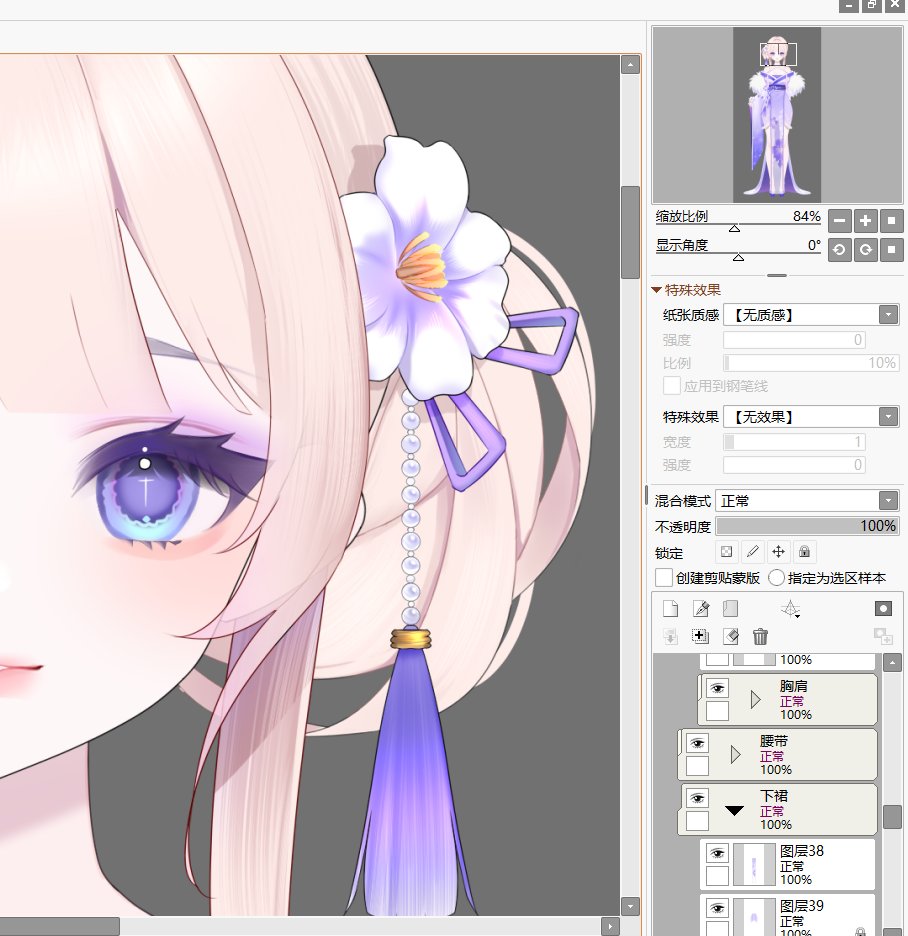Select the layer name 图层38

click(x=802, y=851)
